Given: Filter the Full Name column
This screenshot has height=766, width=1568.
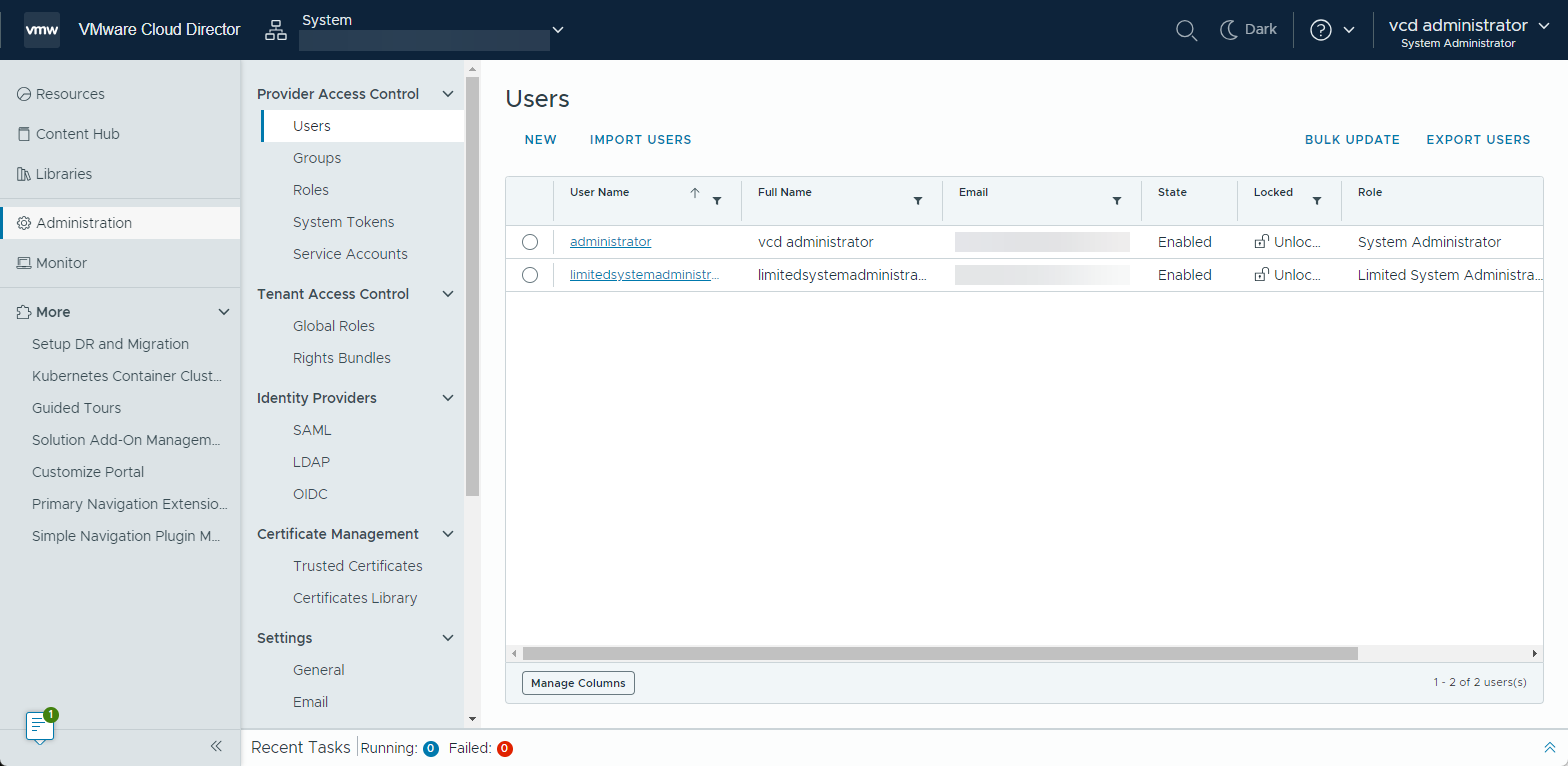Looking at the screenshot, I should [x=917, y=201].
